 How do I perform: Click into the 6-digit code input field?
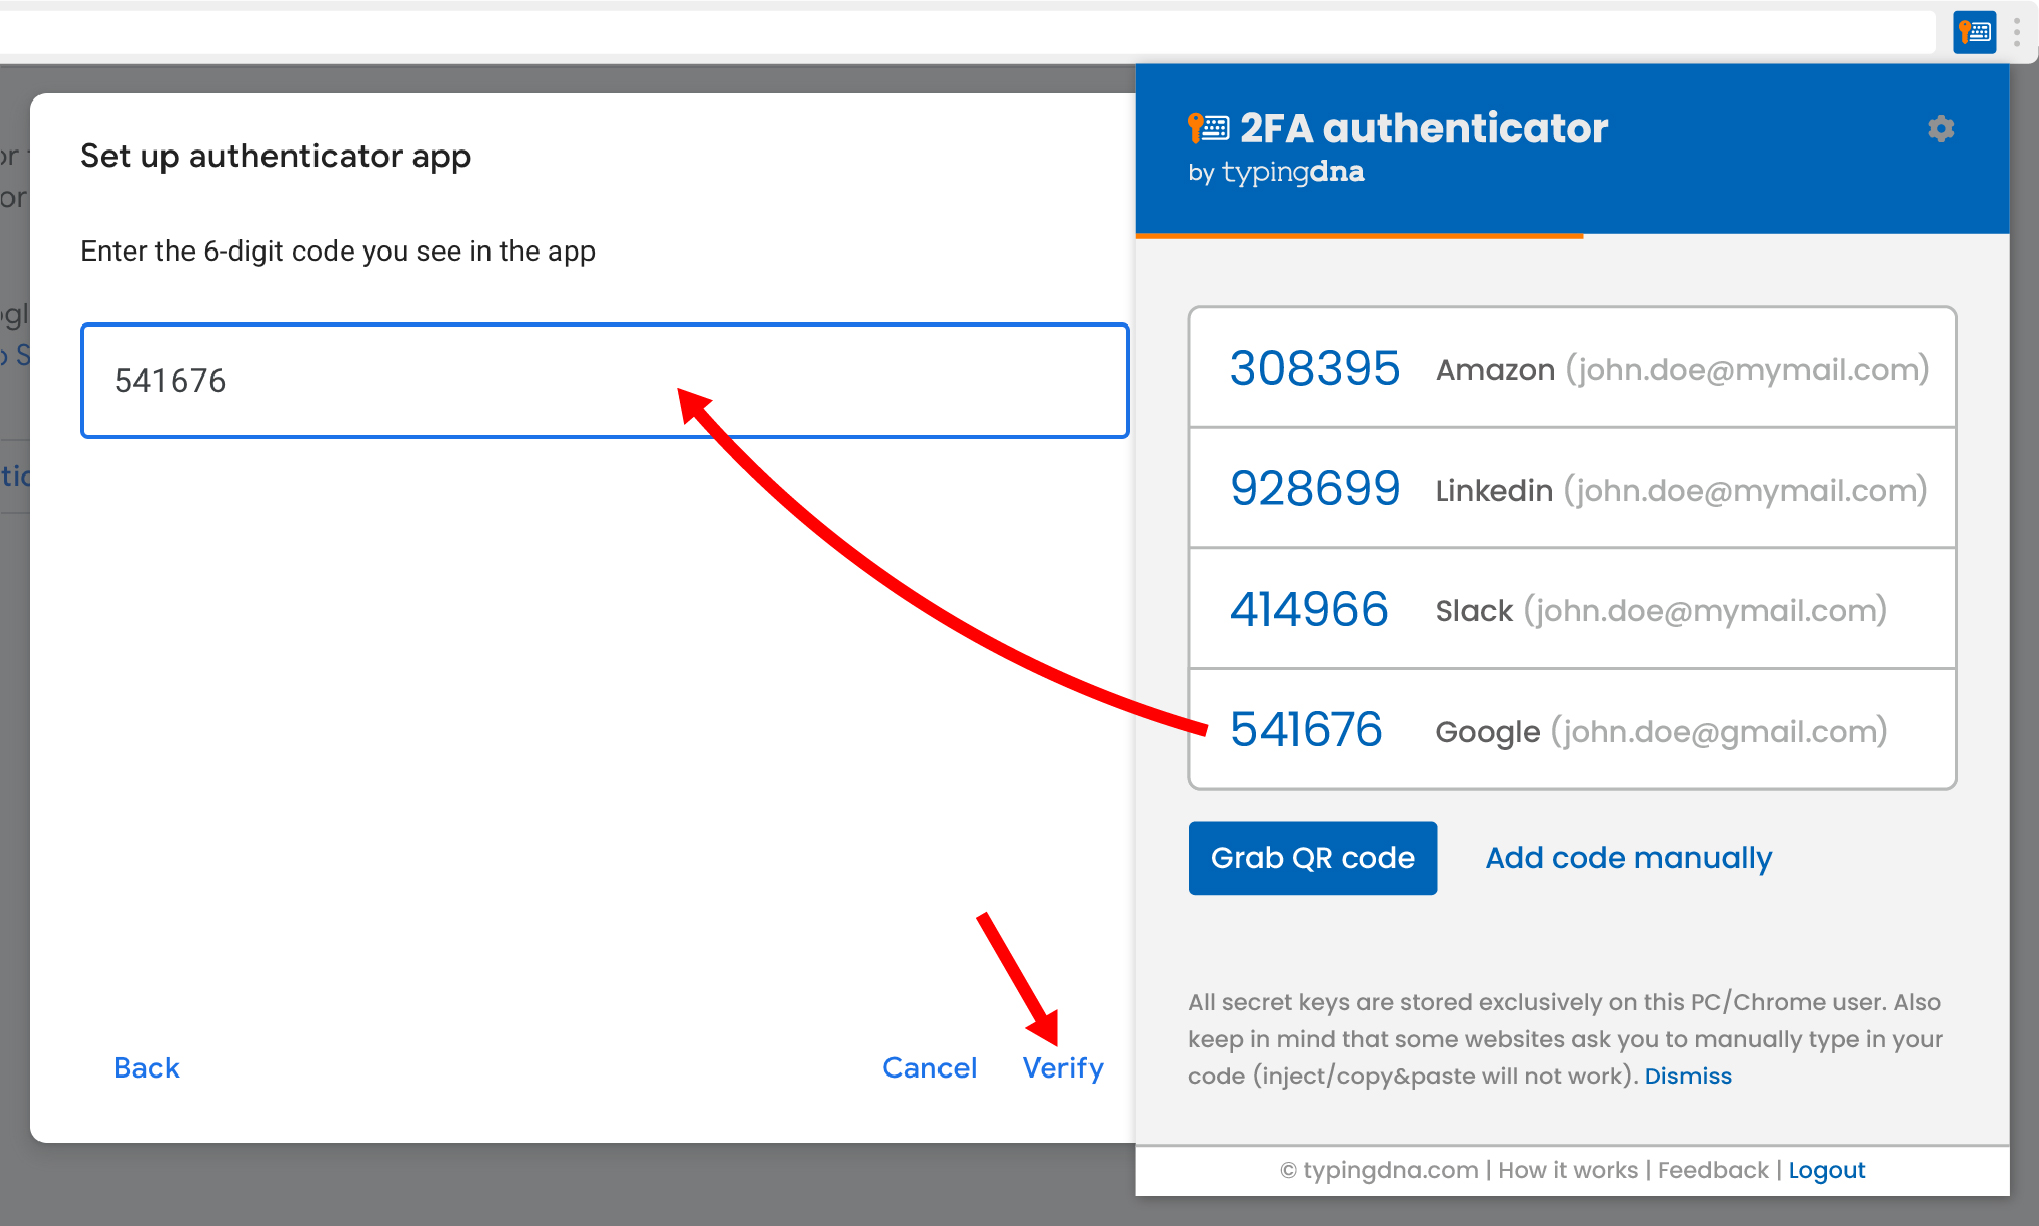[605, 380]
